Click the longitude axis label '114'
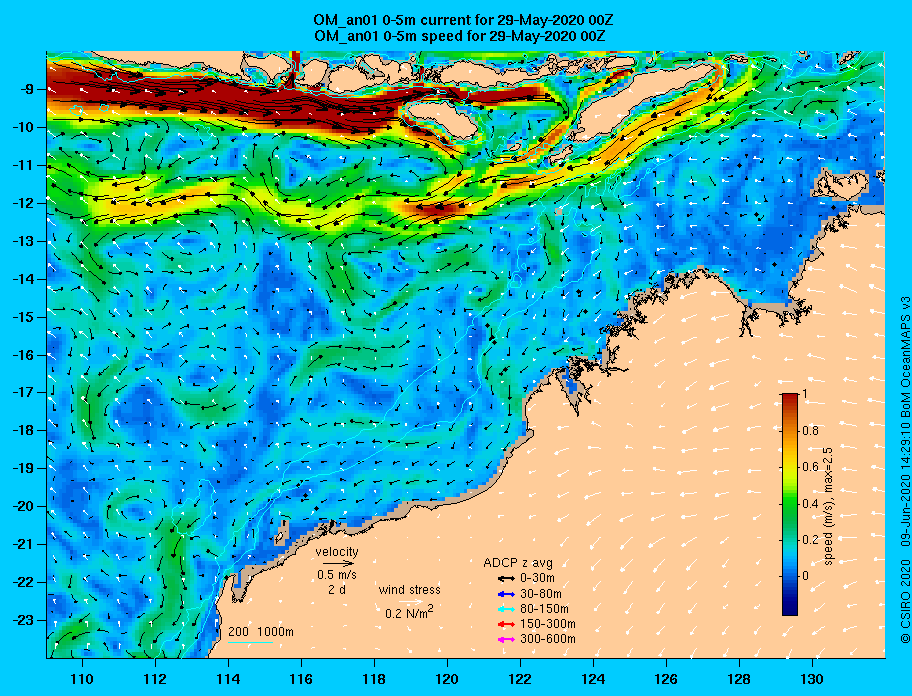This screenshot has width=912, height=696. point(228,679)
